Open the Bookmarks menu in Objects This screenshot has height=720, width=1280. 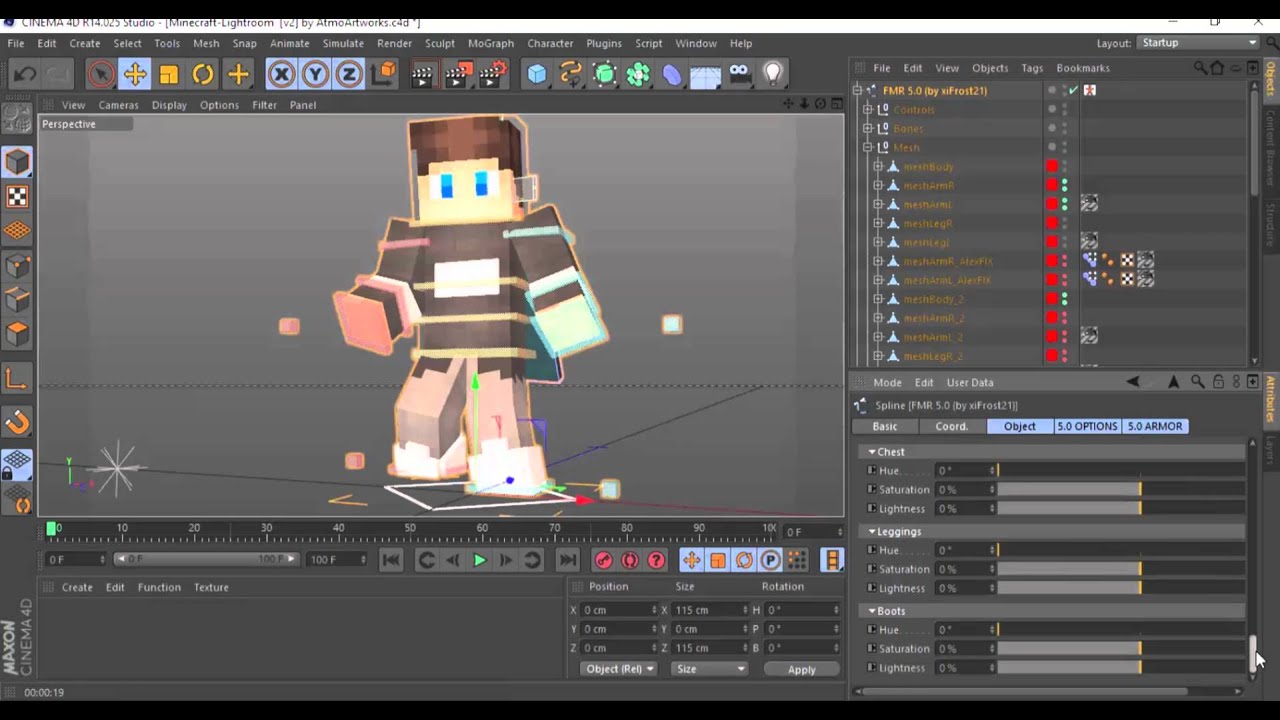click(1083, 68)
